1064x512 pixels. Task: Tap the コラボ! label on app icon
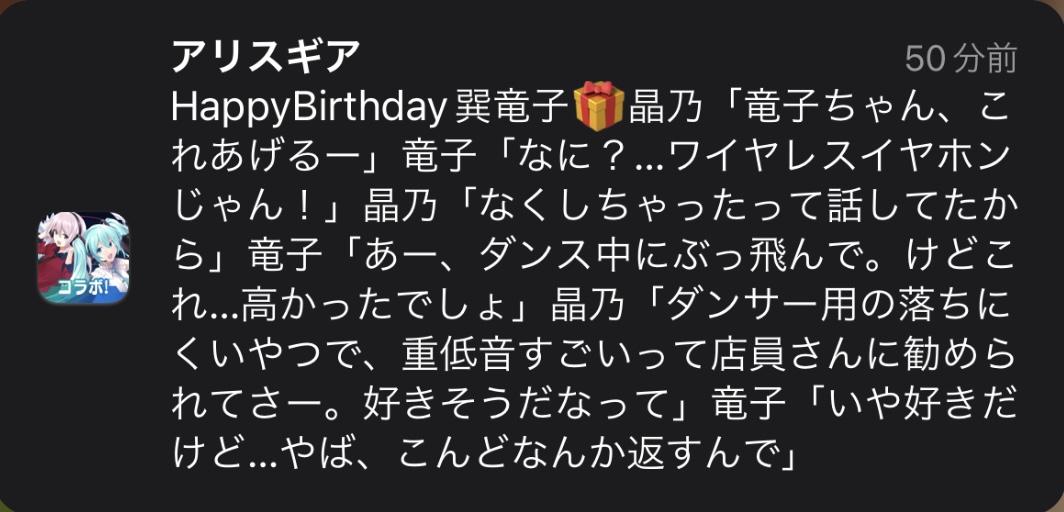83,285
